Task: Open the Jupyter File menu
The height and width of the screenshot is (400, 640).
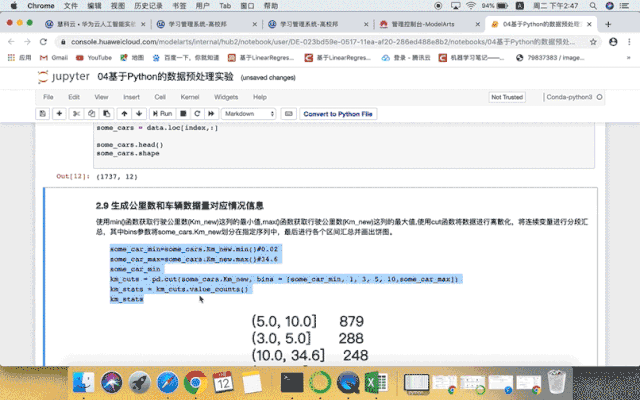Action: click(48, 97)
